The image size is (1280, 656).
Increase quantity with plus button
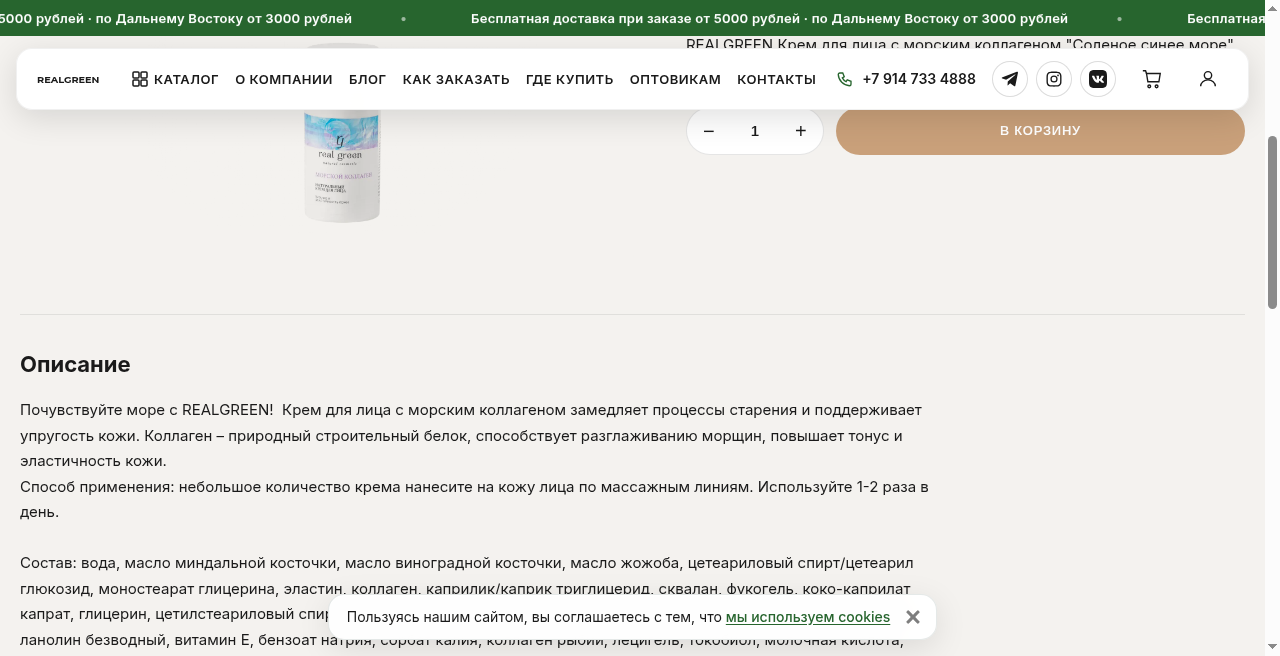(800, 131)
